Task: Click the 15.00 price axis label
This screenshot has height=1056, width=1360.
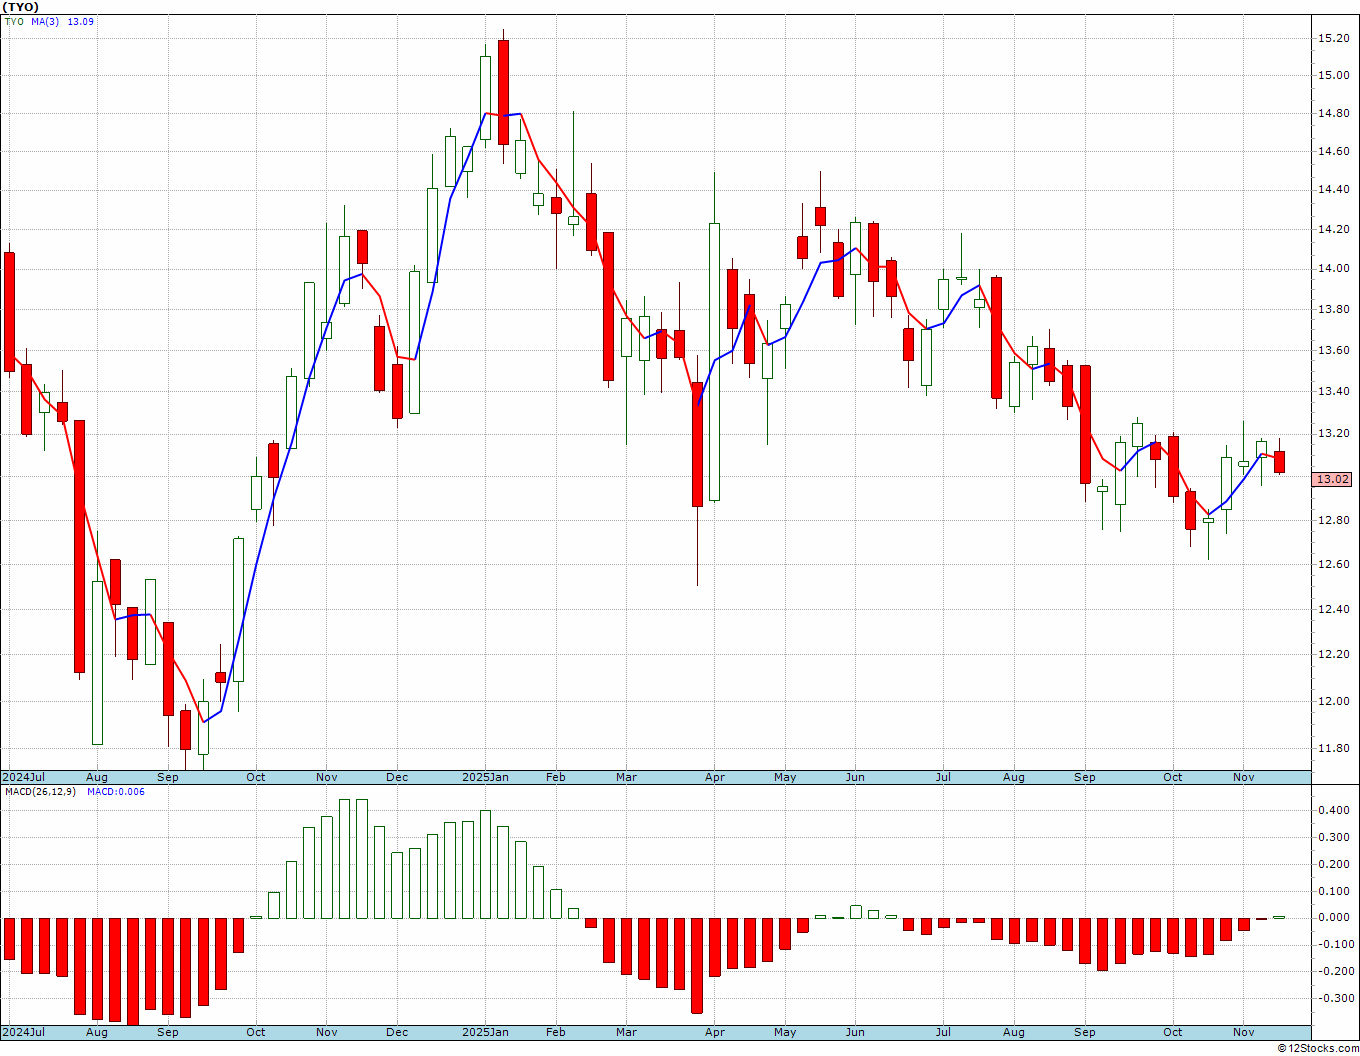Action: click(1333, 75)
